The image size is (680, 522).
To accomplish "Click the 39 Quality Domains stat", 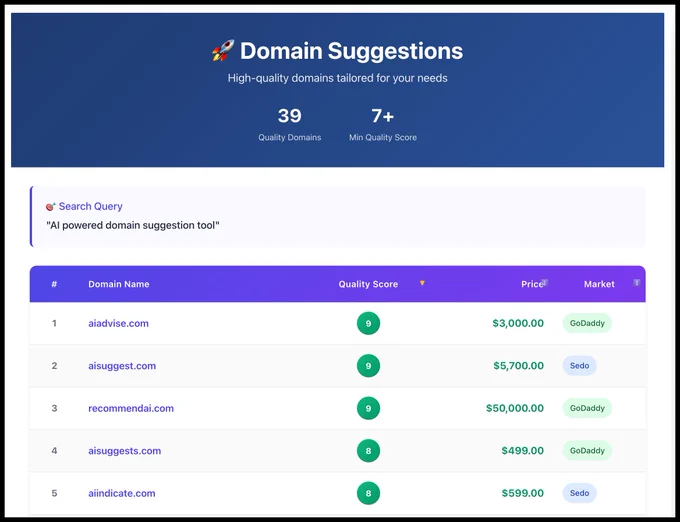I will 290,124.
